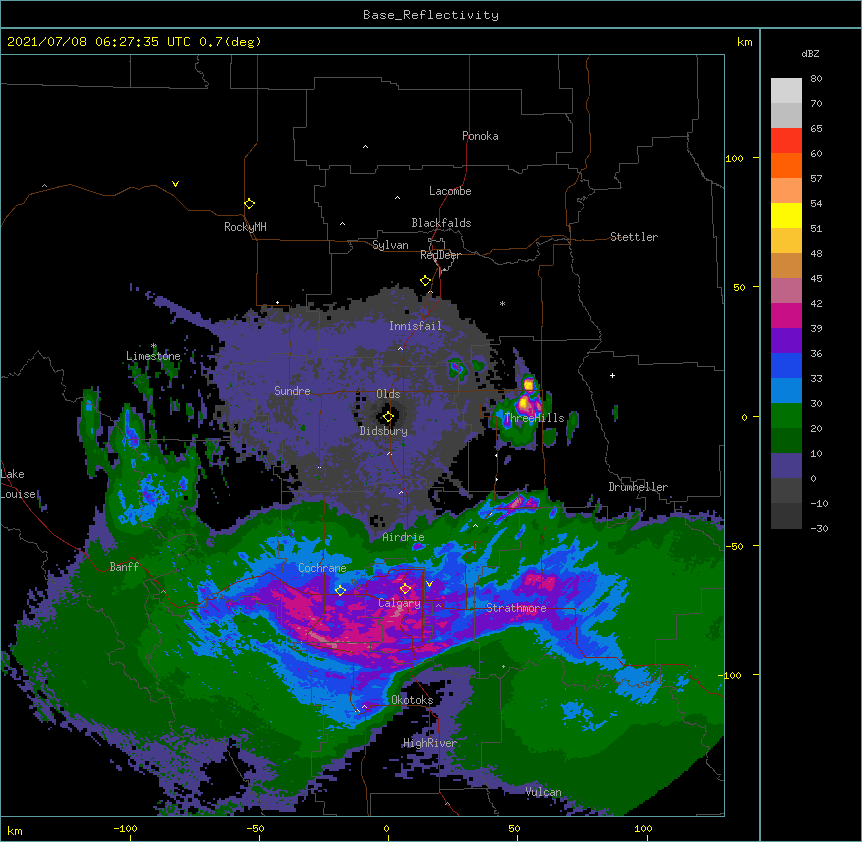862x842 pixels.
Task: Click the Calgary city label
Action: pos(399,603)
